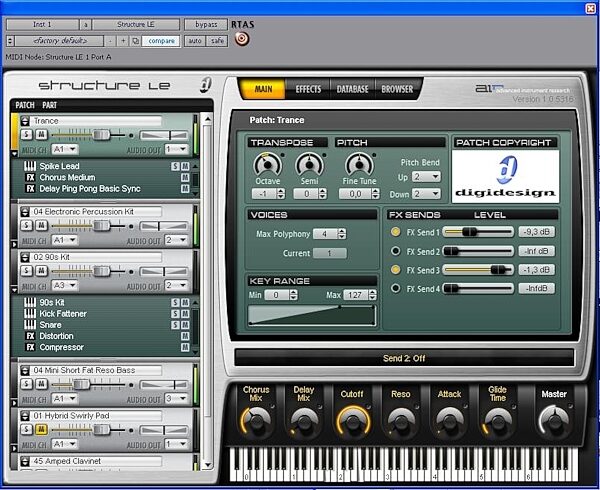Switch to the EFFECTS tab
This screenshot has width=600, height=490.
(x=308, y=89)
